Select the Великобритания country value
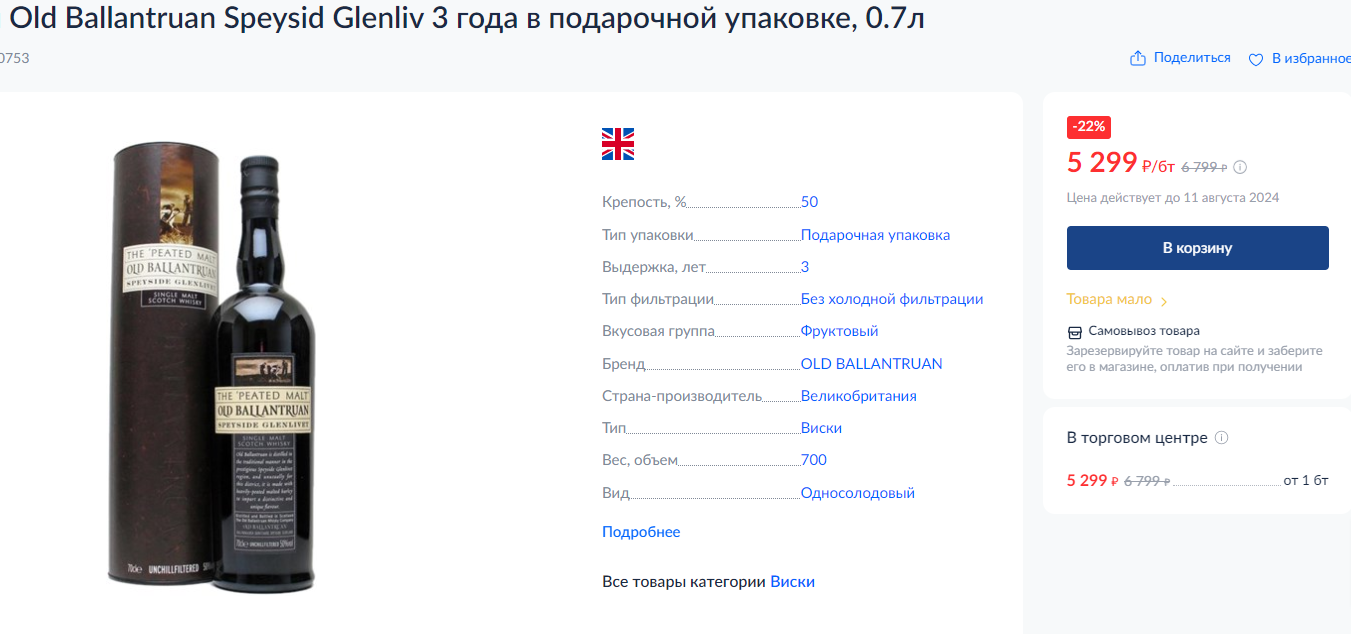Screen dimensions: 1351x634 [858, 396]
